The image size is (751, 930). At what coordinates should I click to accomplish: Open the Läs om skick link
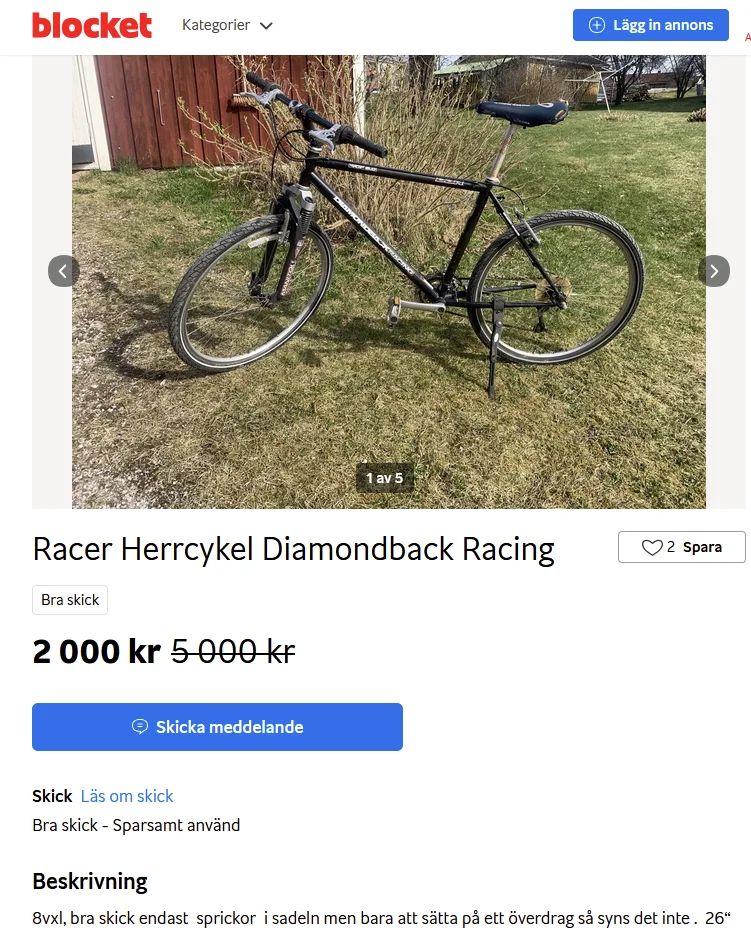tap(127, 796)
